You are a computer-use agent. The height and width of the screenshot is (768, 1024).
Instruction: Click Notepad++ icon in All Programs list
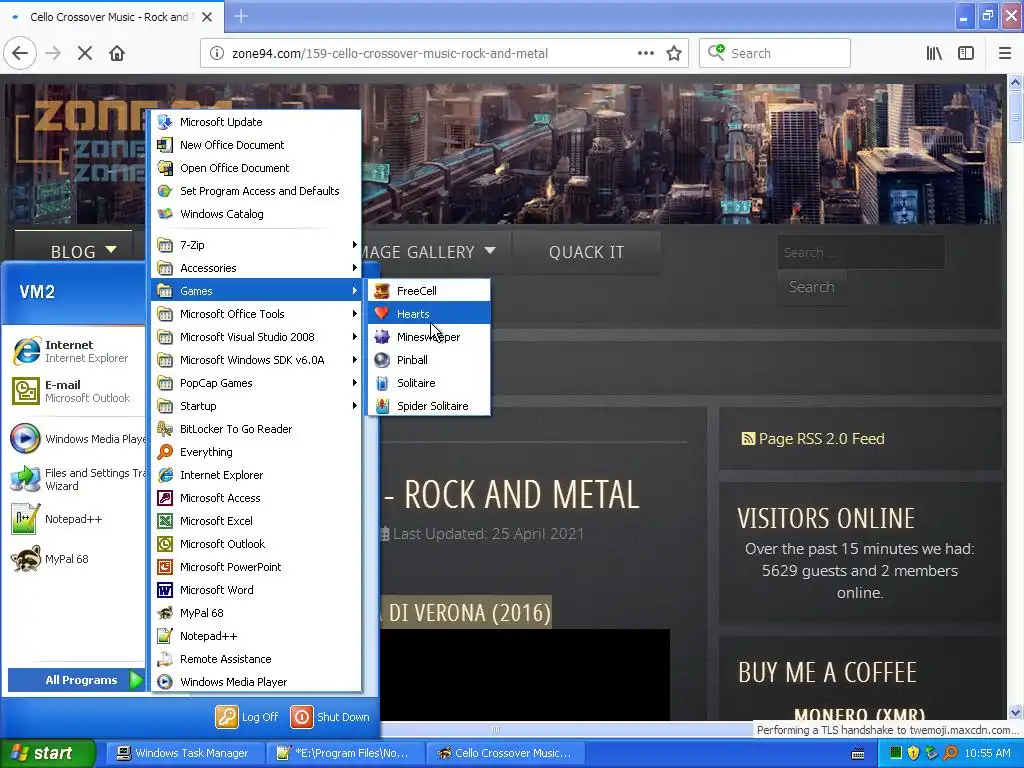pos(165,636)
